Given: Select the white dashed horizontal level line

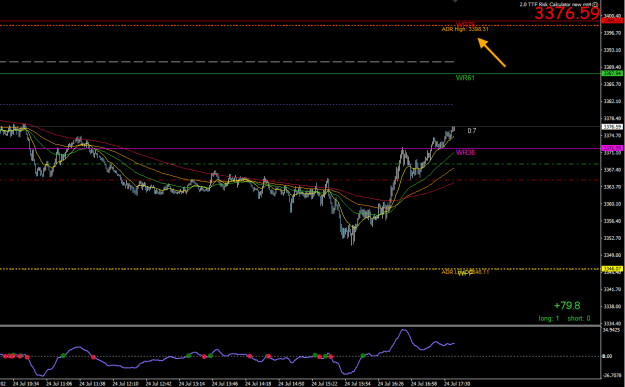Looking at the screenshot, I should 227,62.
